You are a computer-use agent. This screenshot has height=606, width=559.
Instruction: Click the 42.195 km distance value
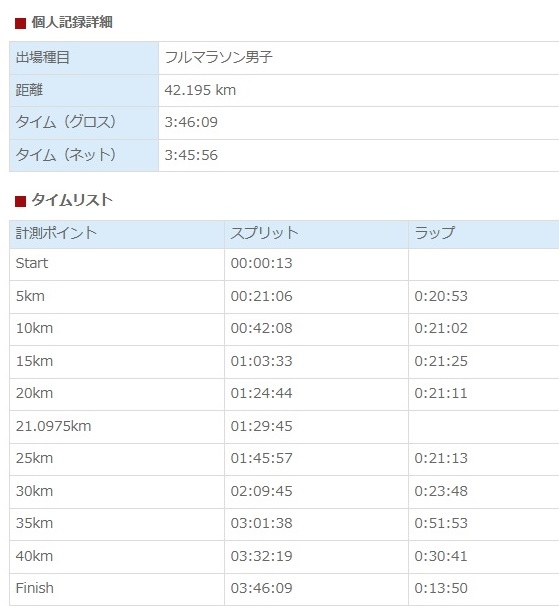coord(200,90)
